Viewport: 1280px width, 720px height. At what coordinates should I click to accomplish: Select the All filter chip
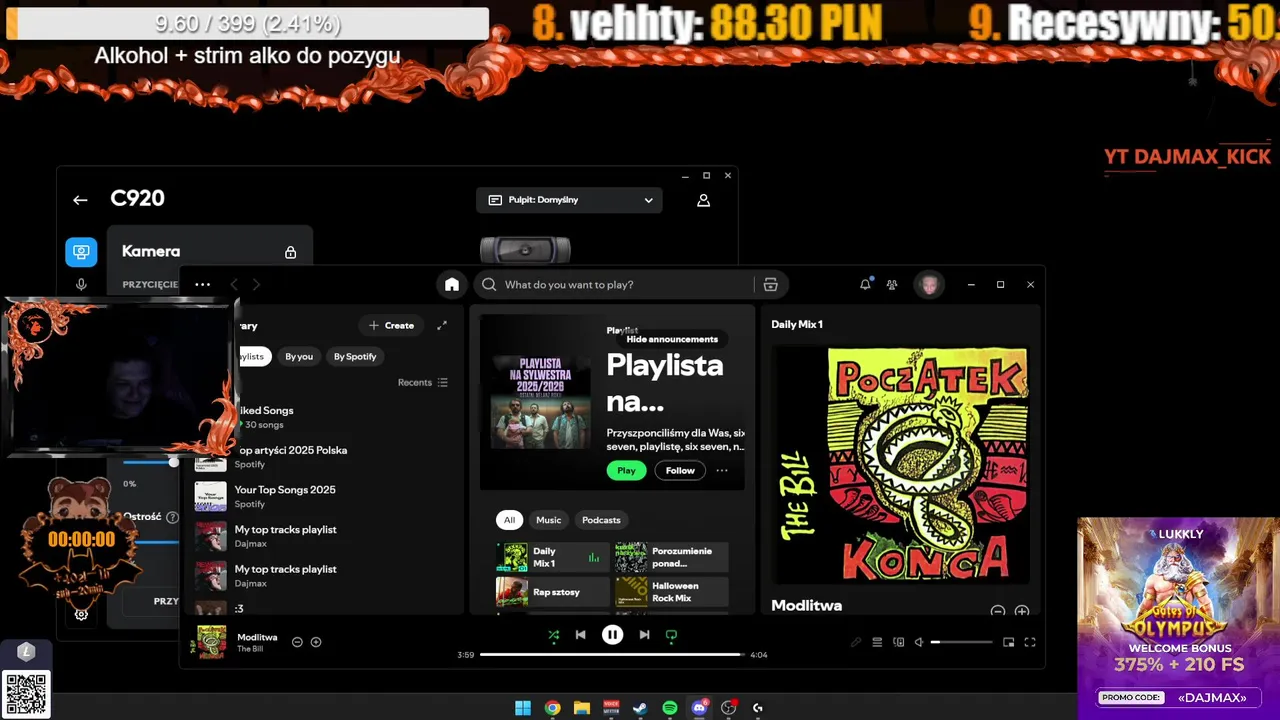pos(509,520)
